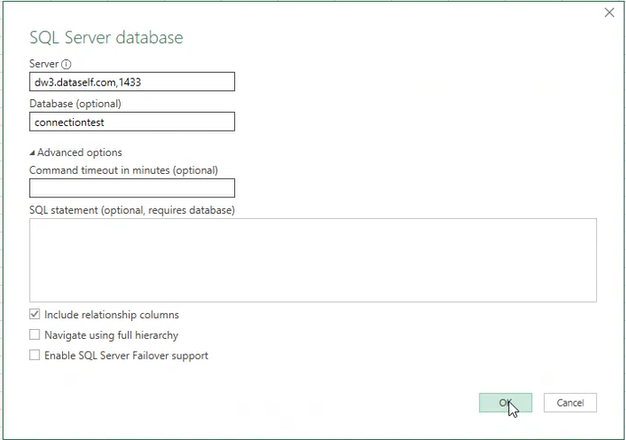Focus the Database name text box

click(x=132, y=122)
